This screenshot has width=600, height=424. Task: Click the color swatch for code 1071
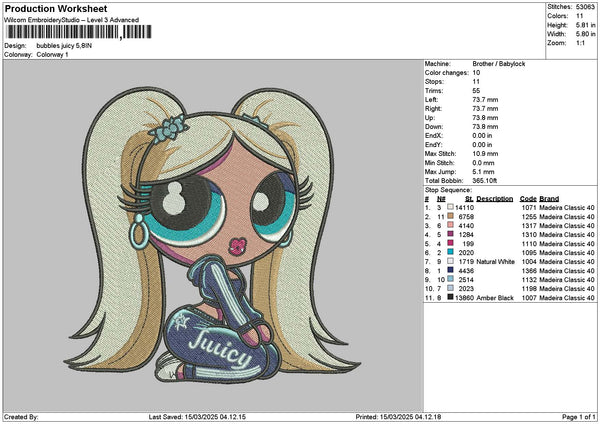[x=450, y=207]
